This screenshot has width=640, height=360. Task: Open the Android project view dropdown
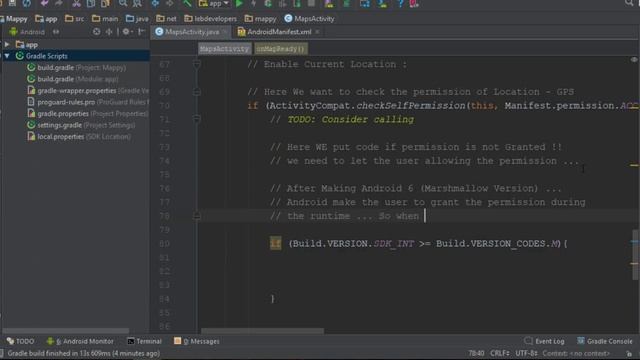click(x=34, y=31)
